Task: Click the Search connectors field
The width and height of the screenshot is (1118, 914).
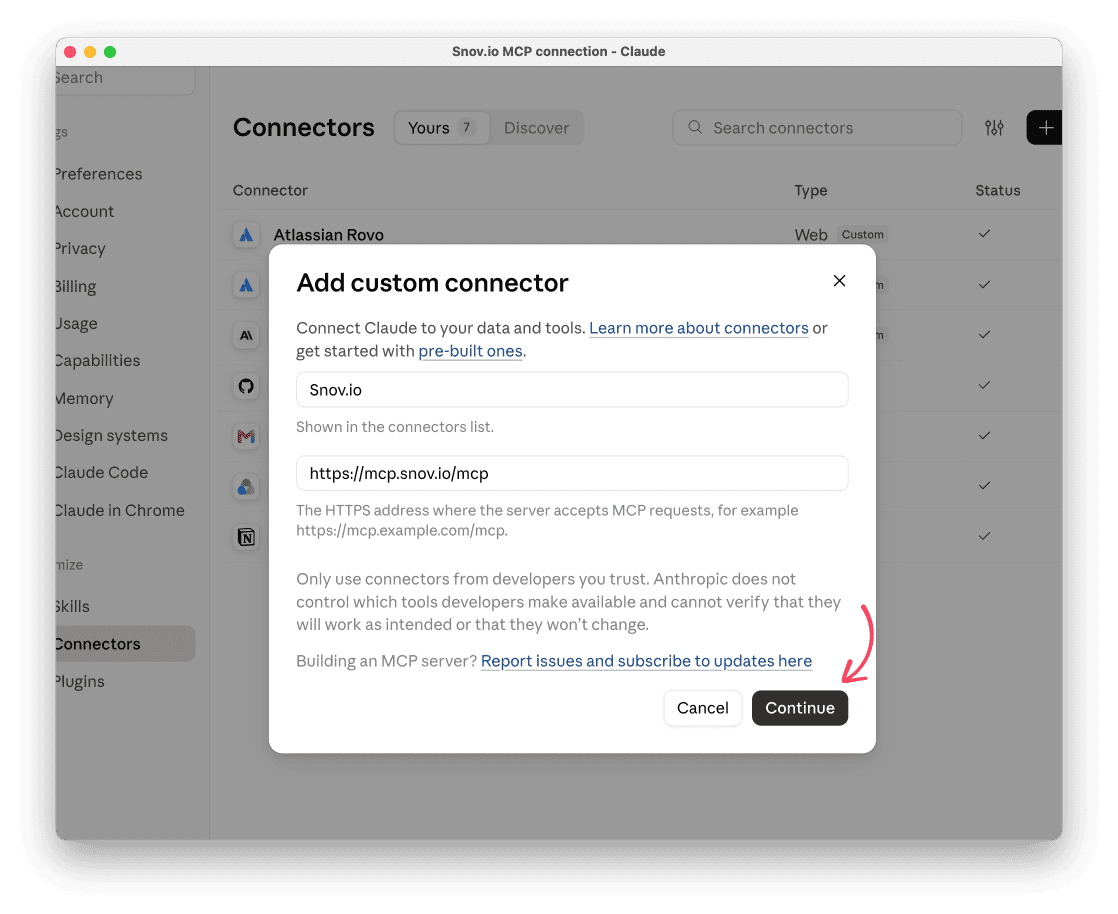Action: pyautogui.click(x=817, y=128)
